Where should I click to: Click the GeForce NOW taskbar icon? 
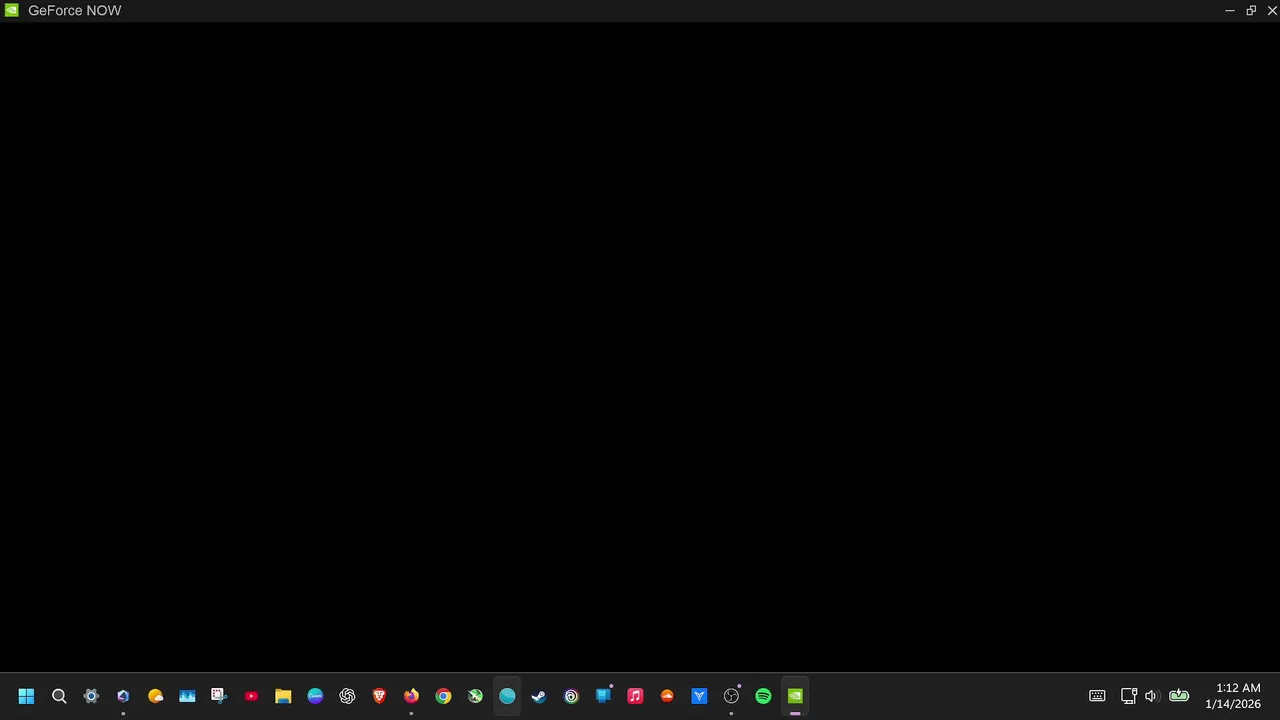point(795,696)
